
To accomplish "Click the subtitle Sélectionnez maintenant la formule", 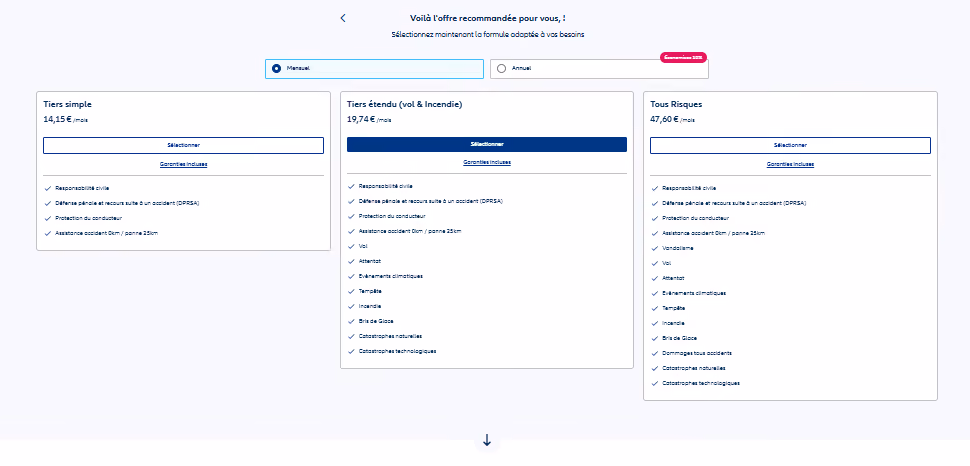I will 487,35.
